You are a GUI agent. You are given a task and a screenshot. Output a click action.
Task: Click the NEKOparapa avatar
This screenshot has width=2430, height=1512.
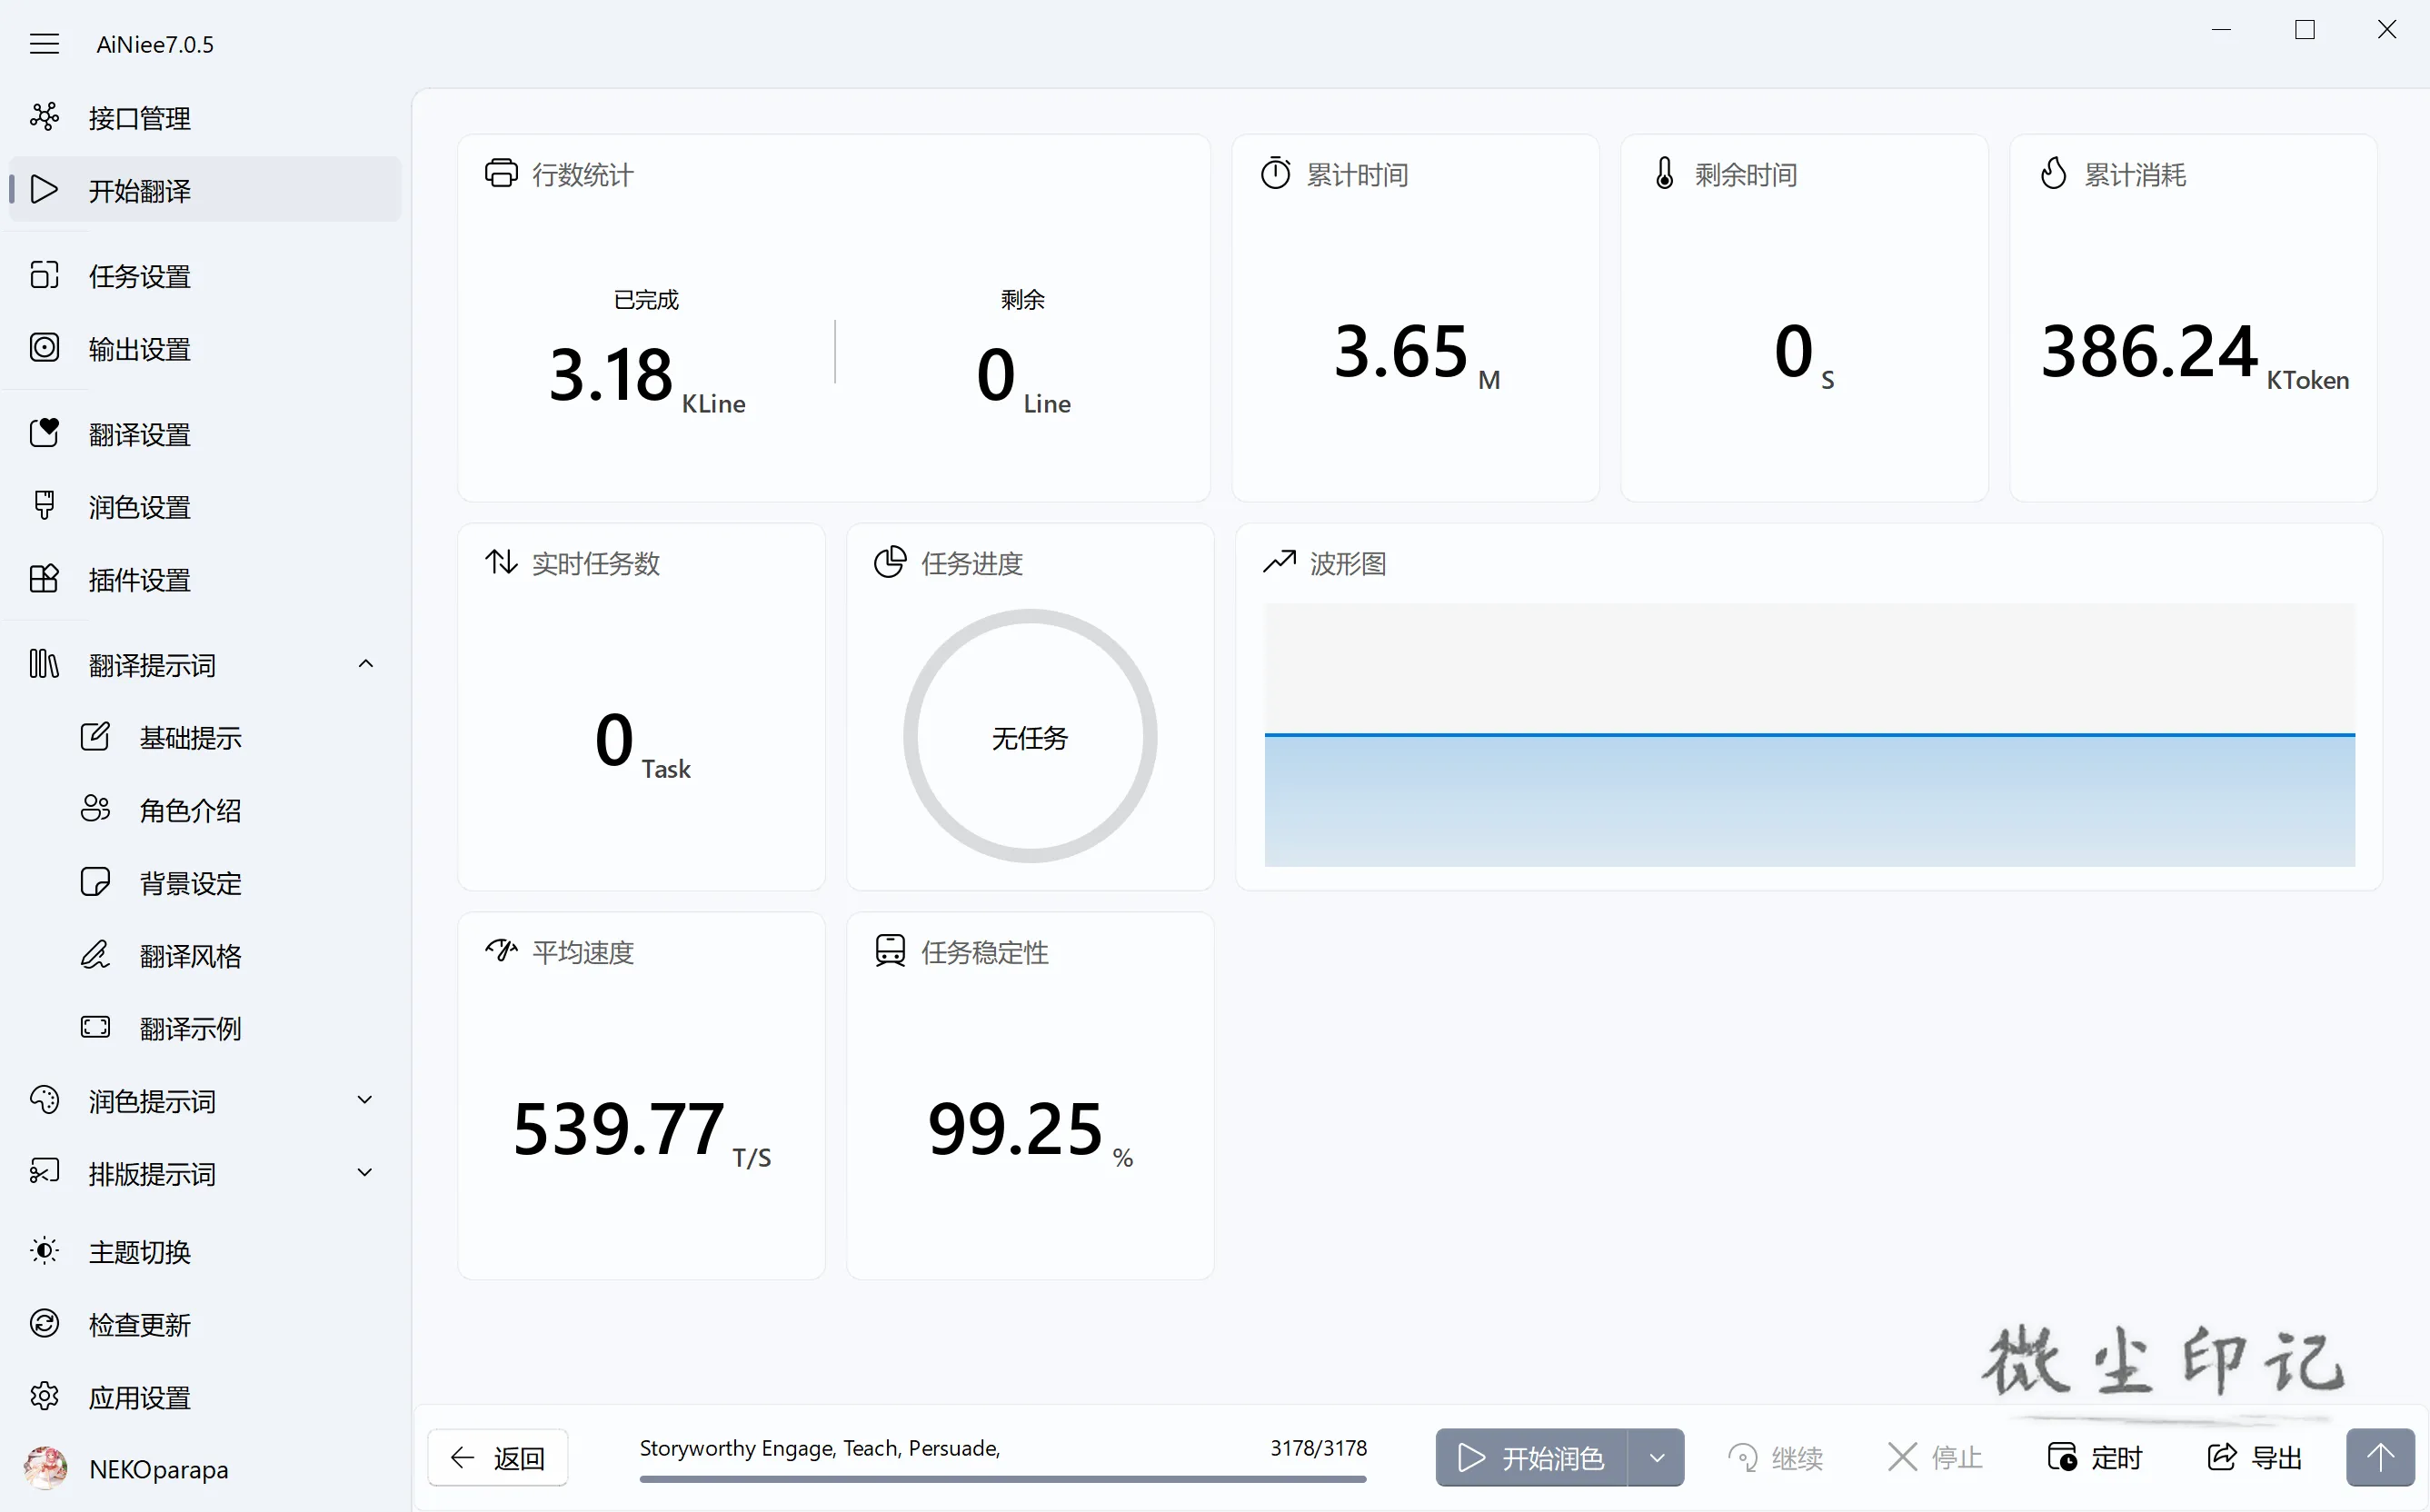click(45, 1469)
